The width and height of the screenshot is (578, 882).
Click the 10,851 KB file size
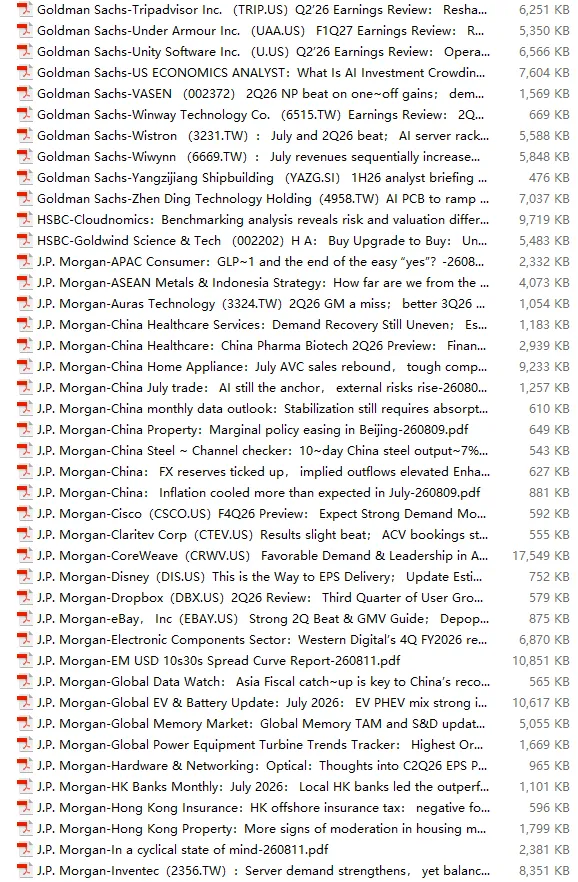pyautogui.click(x=541, y=660)
